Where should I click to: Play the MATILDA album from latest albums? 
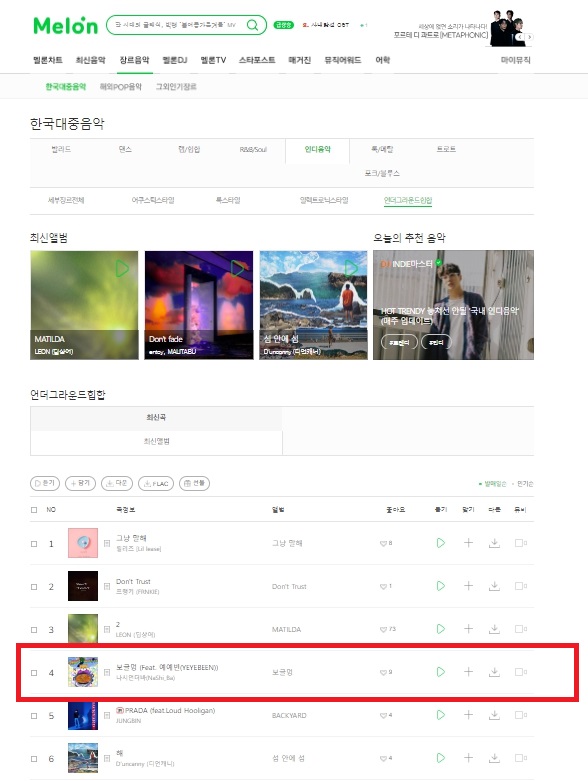[x=122, y=268]
